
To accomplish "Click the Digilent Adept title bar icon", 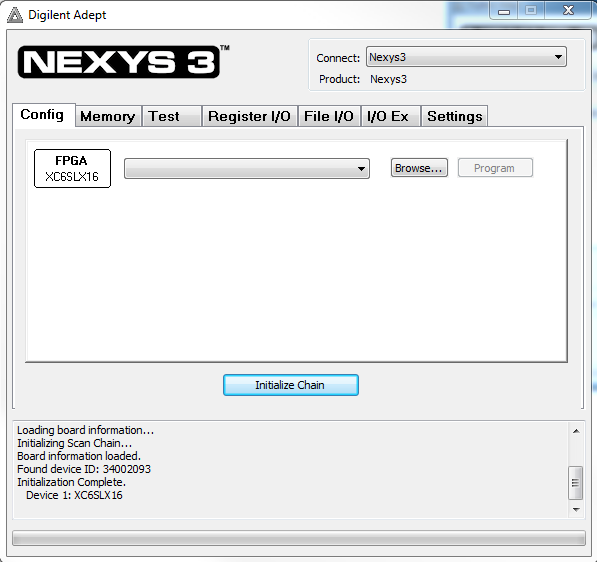I will (15, 15).
